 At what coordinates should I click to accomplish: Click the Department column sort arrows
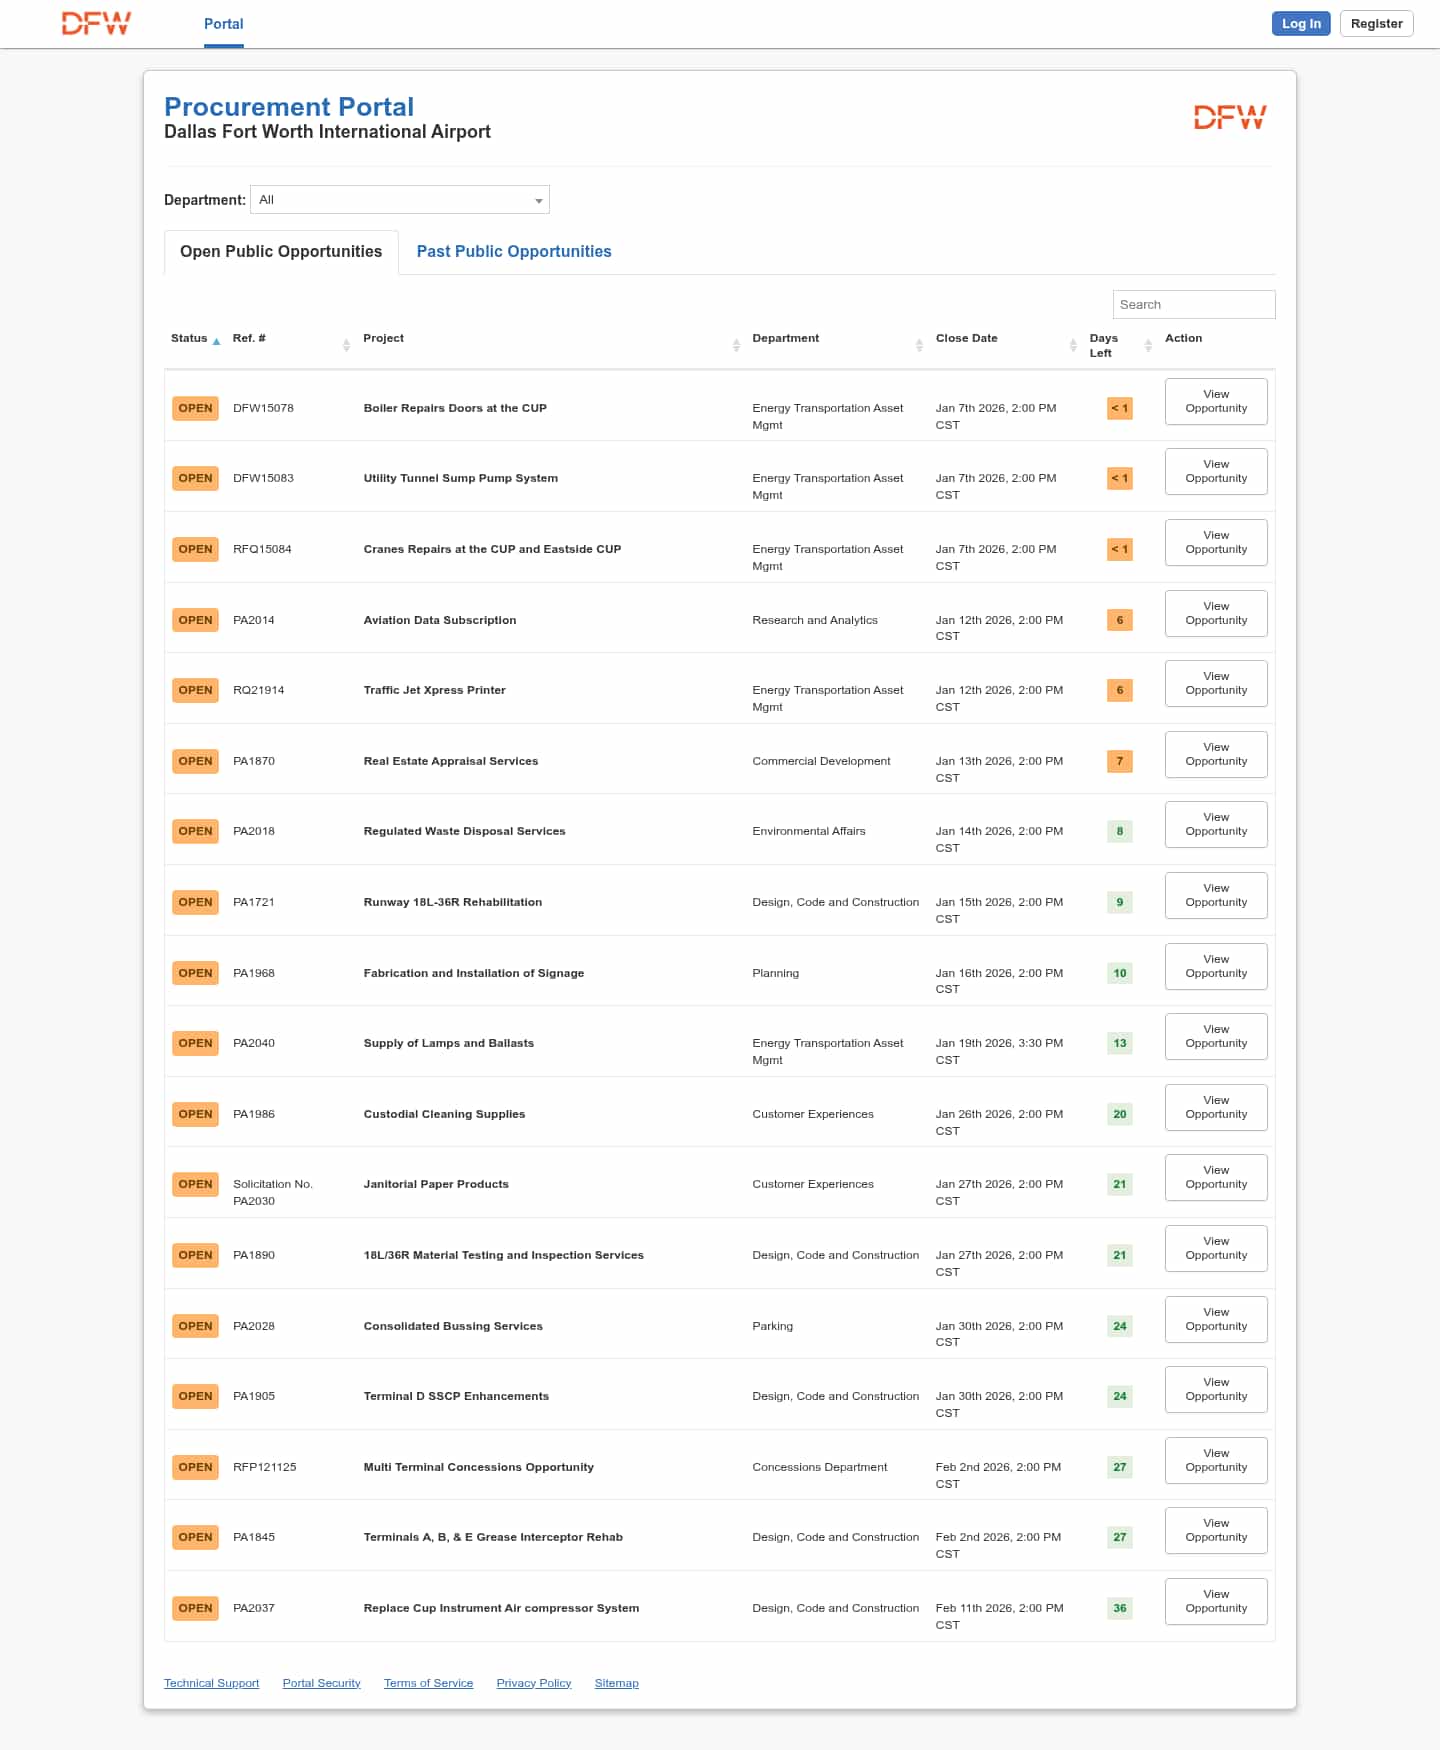pos(919,345)
